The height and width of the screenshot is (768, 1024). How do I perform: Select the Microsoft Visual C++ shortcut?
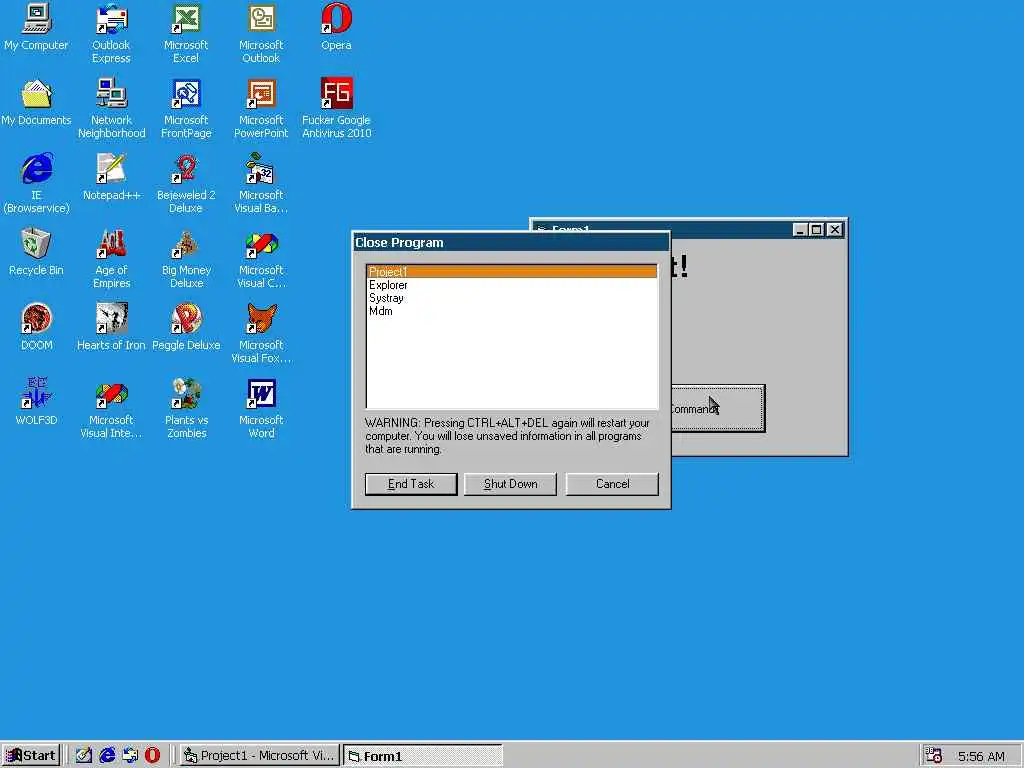point(261,258)
